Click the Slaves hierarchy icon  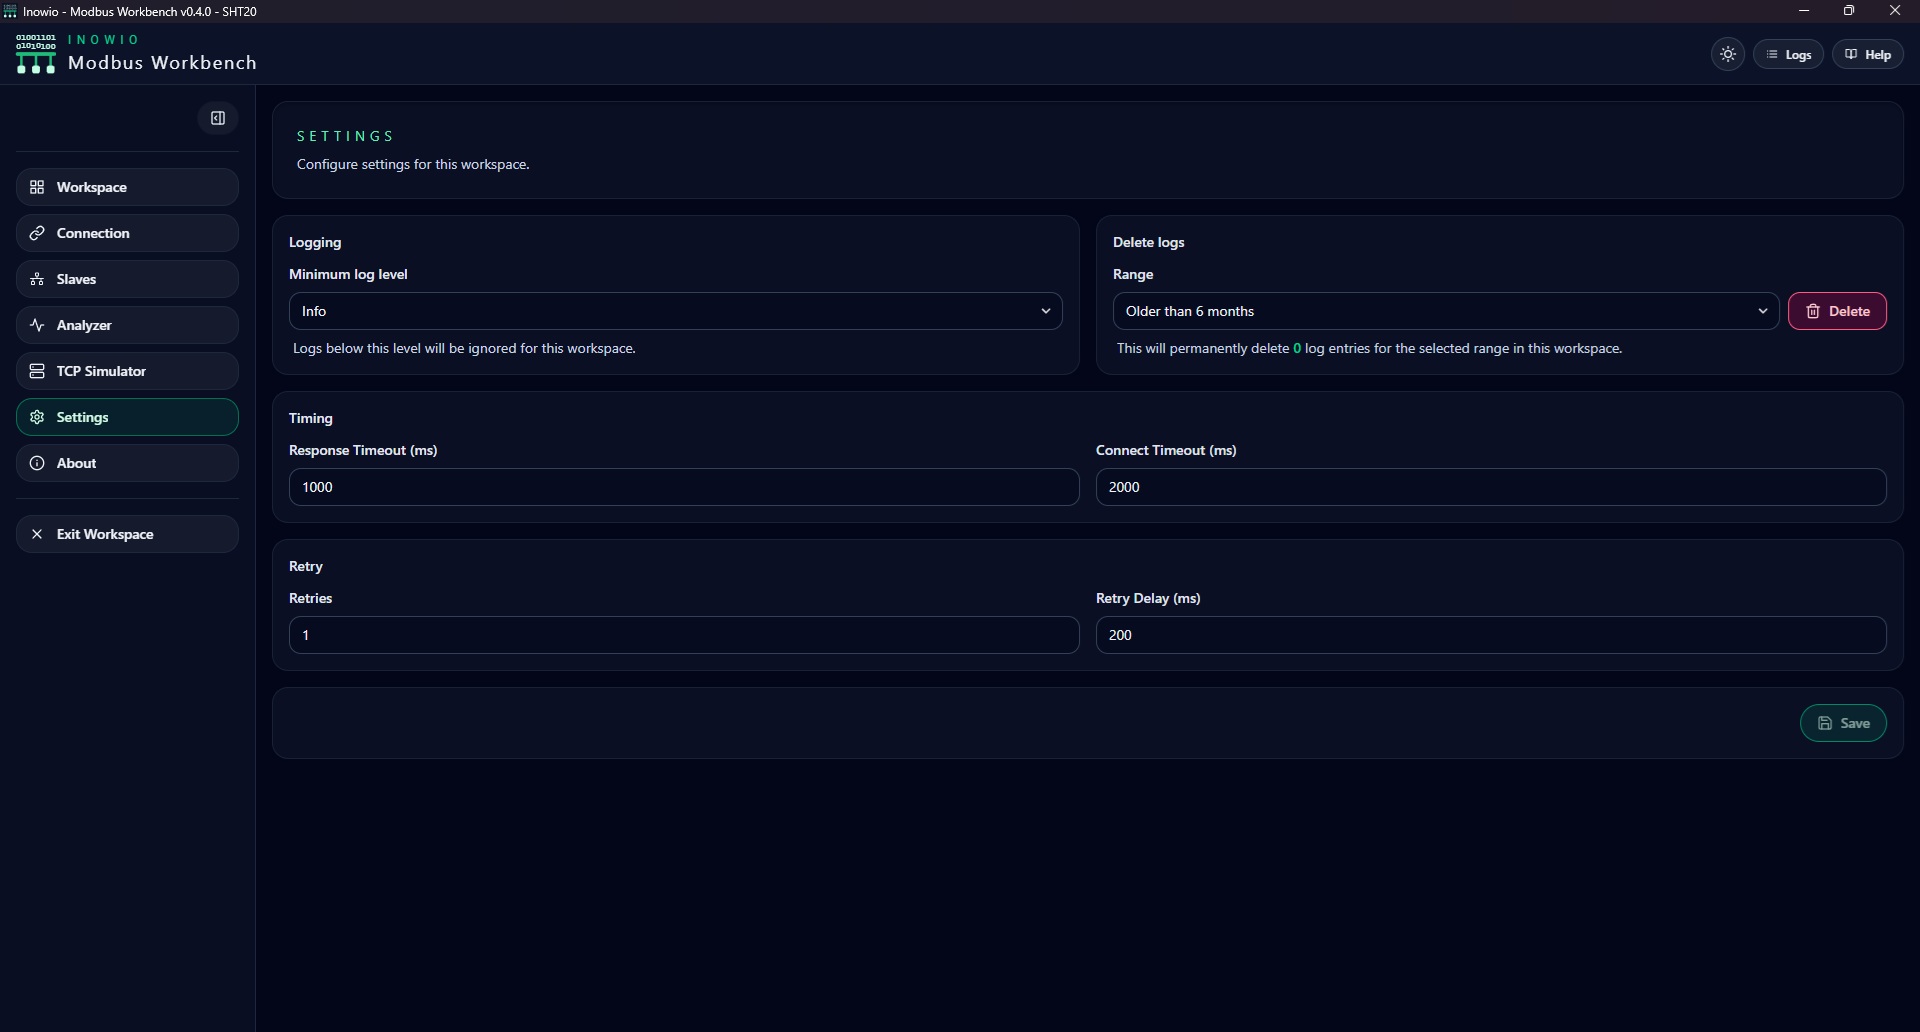click(37, 279)
